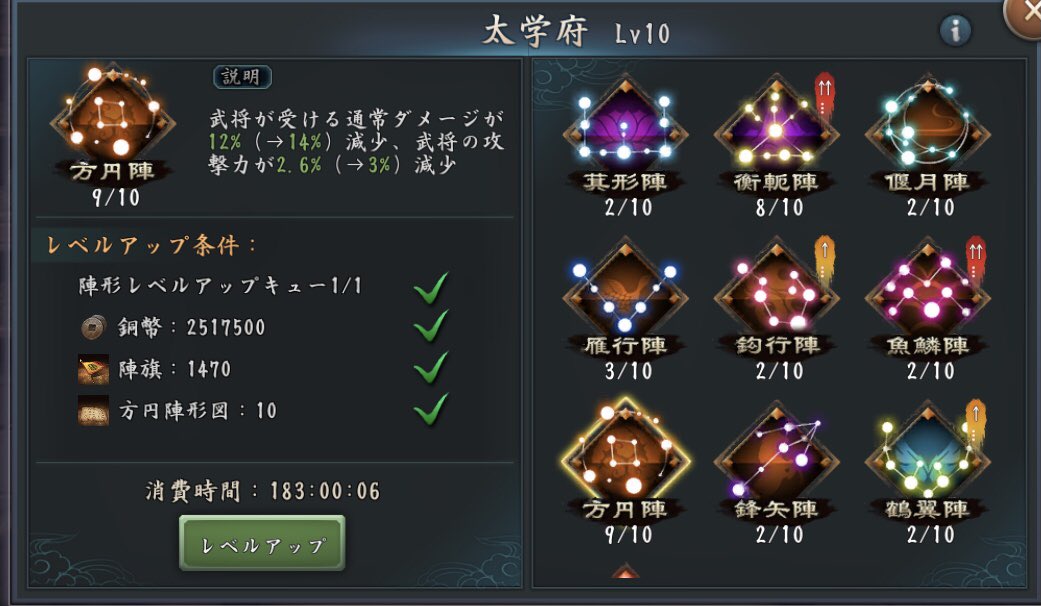
Task: Click the 銅幣 copper coin icon
Action: tap(94, 327)
